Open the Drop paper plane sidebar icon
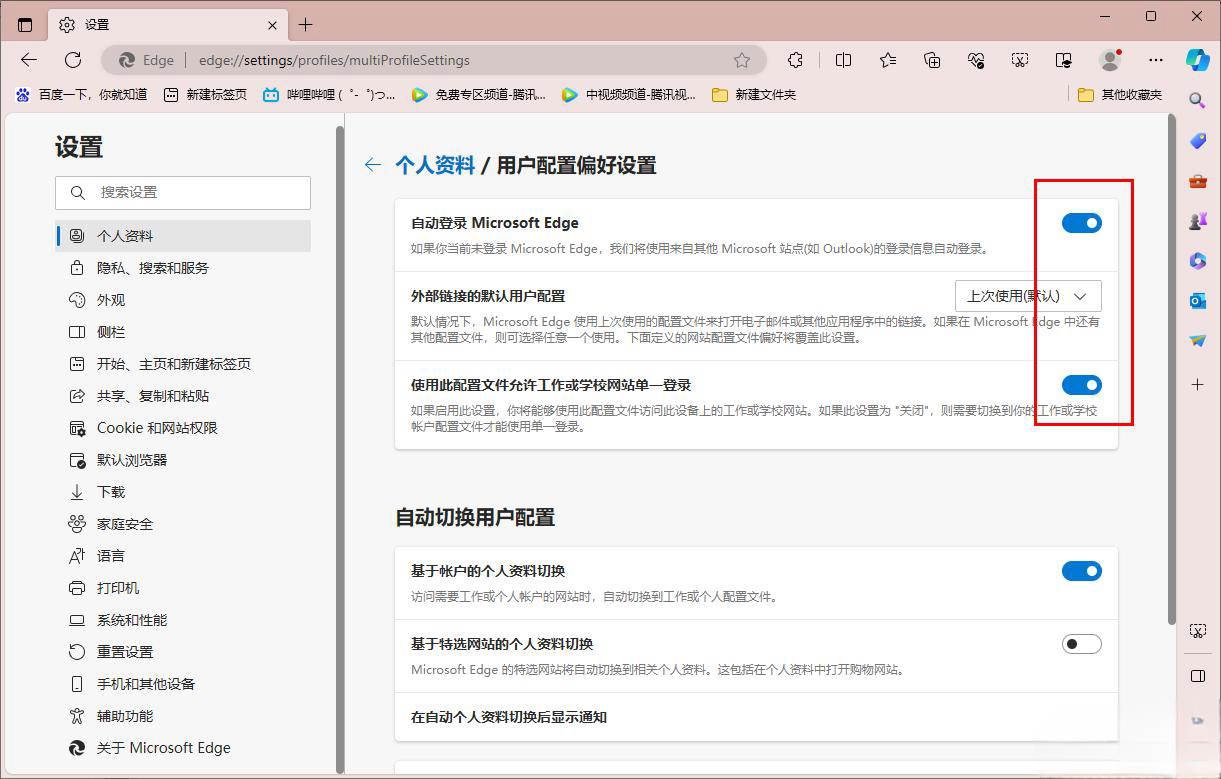Viewport: 1221px width, 779px height. 1198,341
